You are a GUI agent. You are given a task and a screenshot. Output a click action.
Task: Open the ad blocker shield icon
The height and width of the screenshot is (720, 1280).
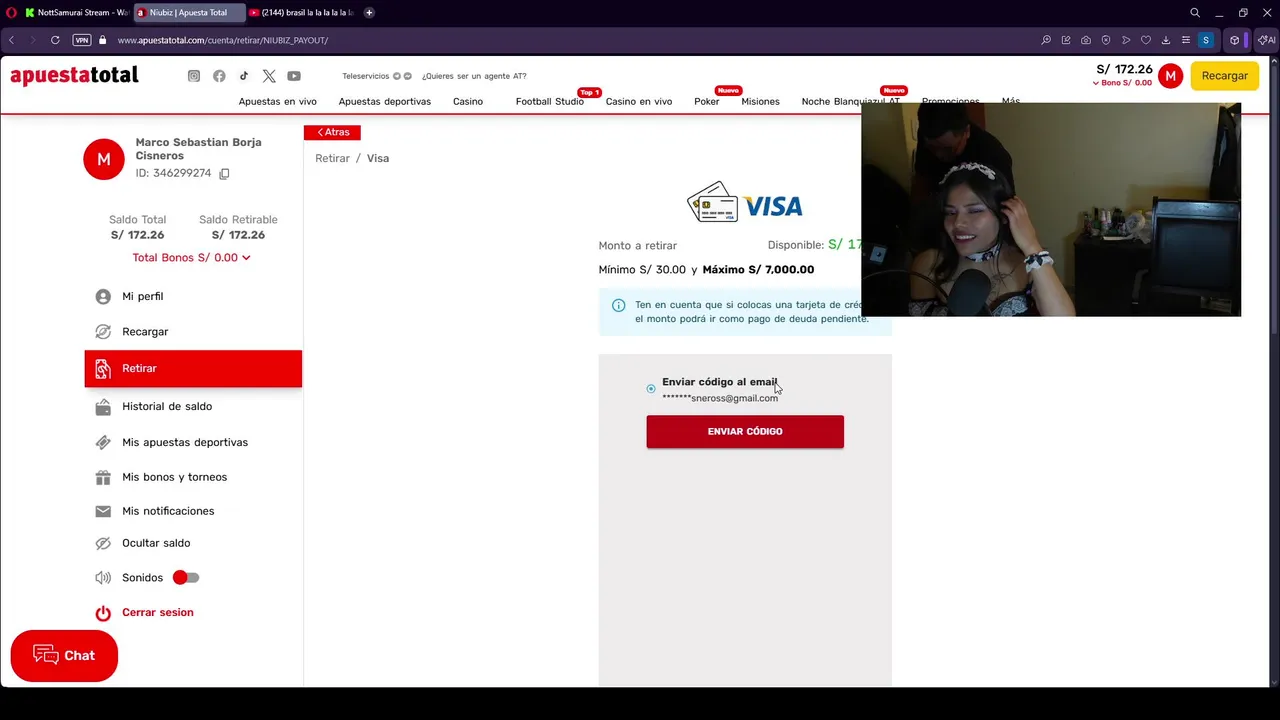point(1106,40)
